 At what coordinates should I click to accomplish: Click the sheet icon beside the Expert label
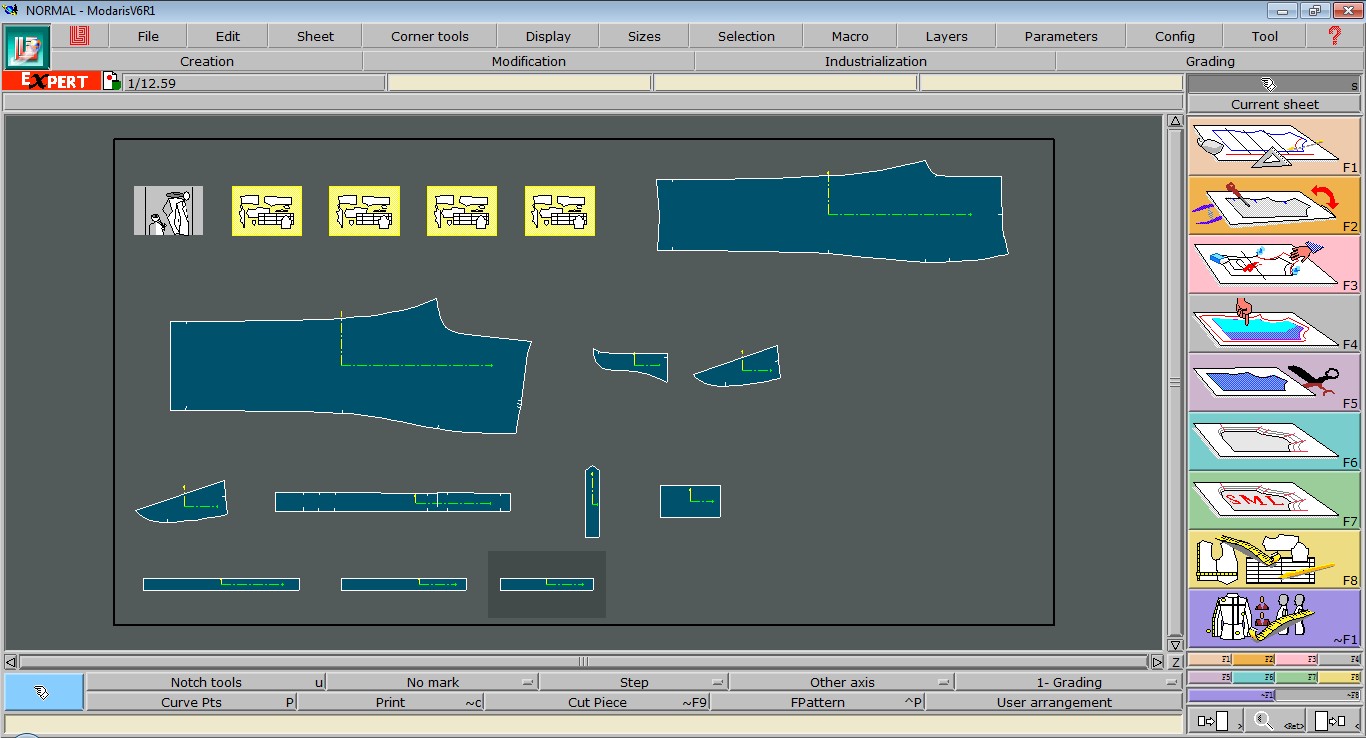[x=112, y=81]
